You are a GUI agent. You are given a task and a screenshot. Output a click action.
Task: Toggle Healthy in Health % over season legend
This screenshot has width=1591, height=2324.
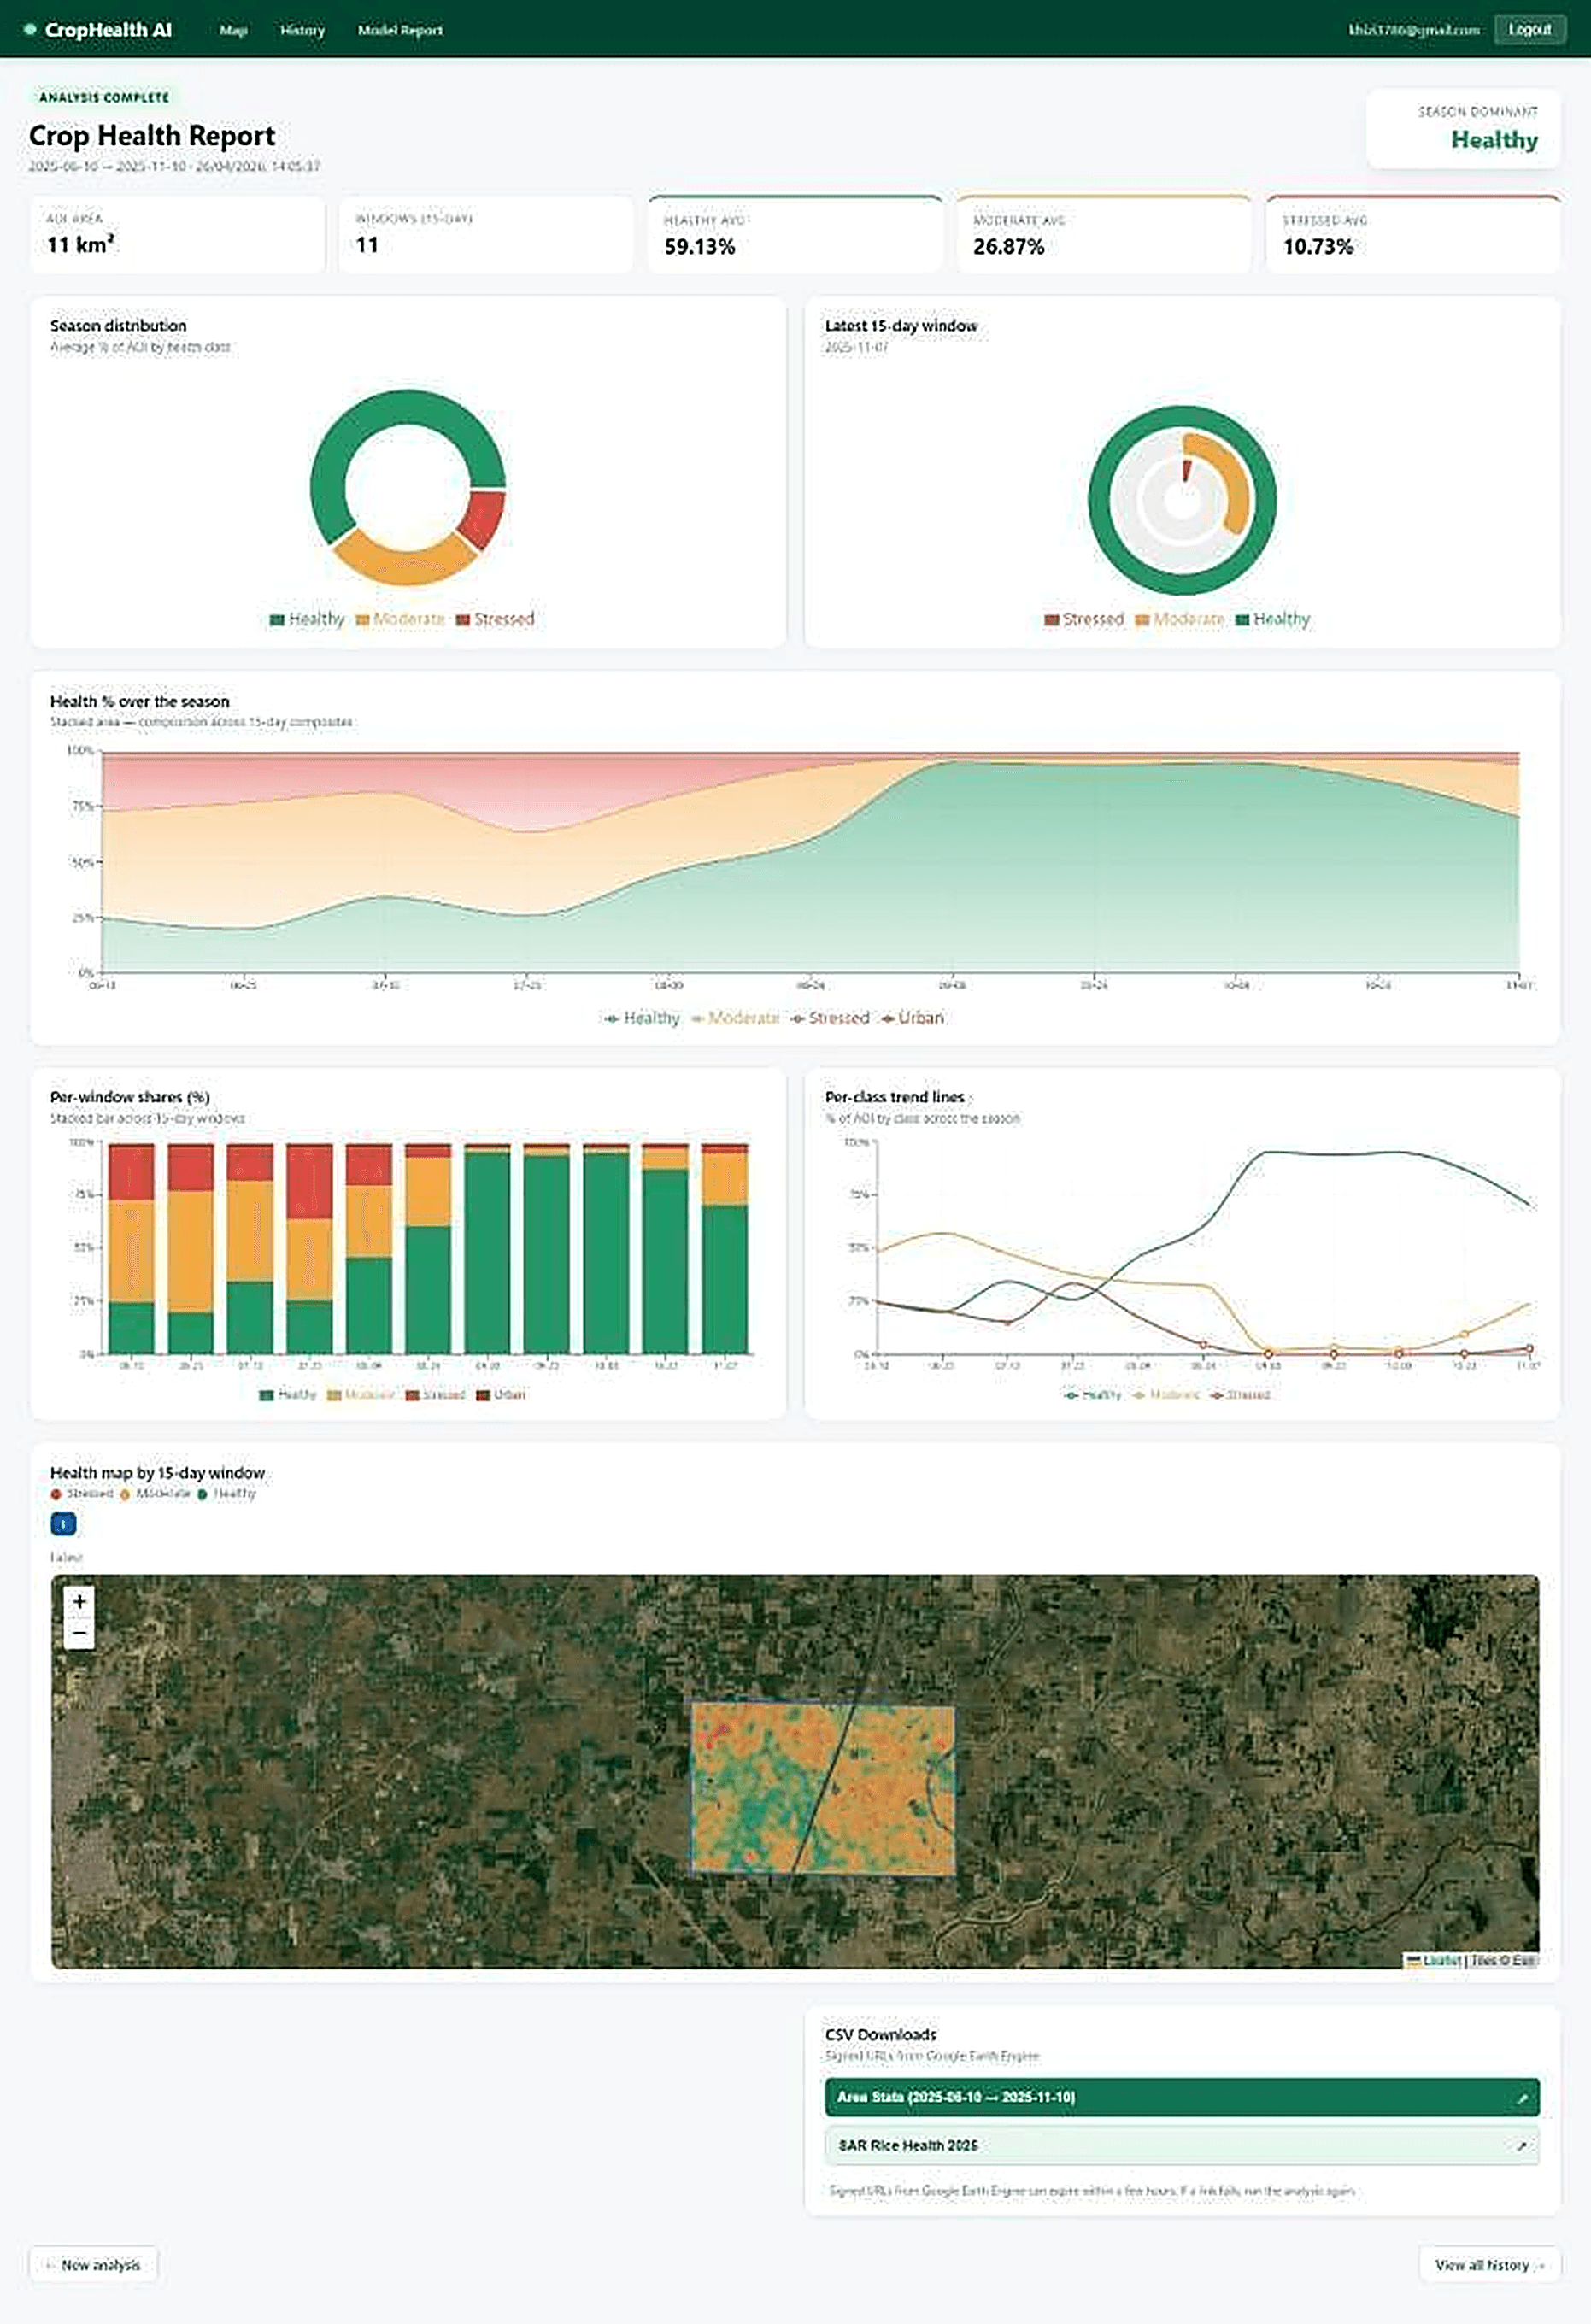point(642,1018)
